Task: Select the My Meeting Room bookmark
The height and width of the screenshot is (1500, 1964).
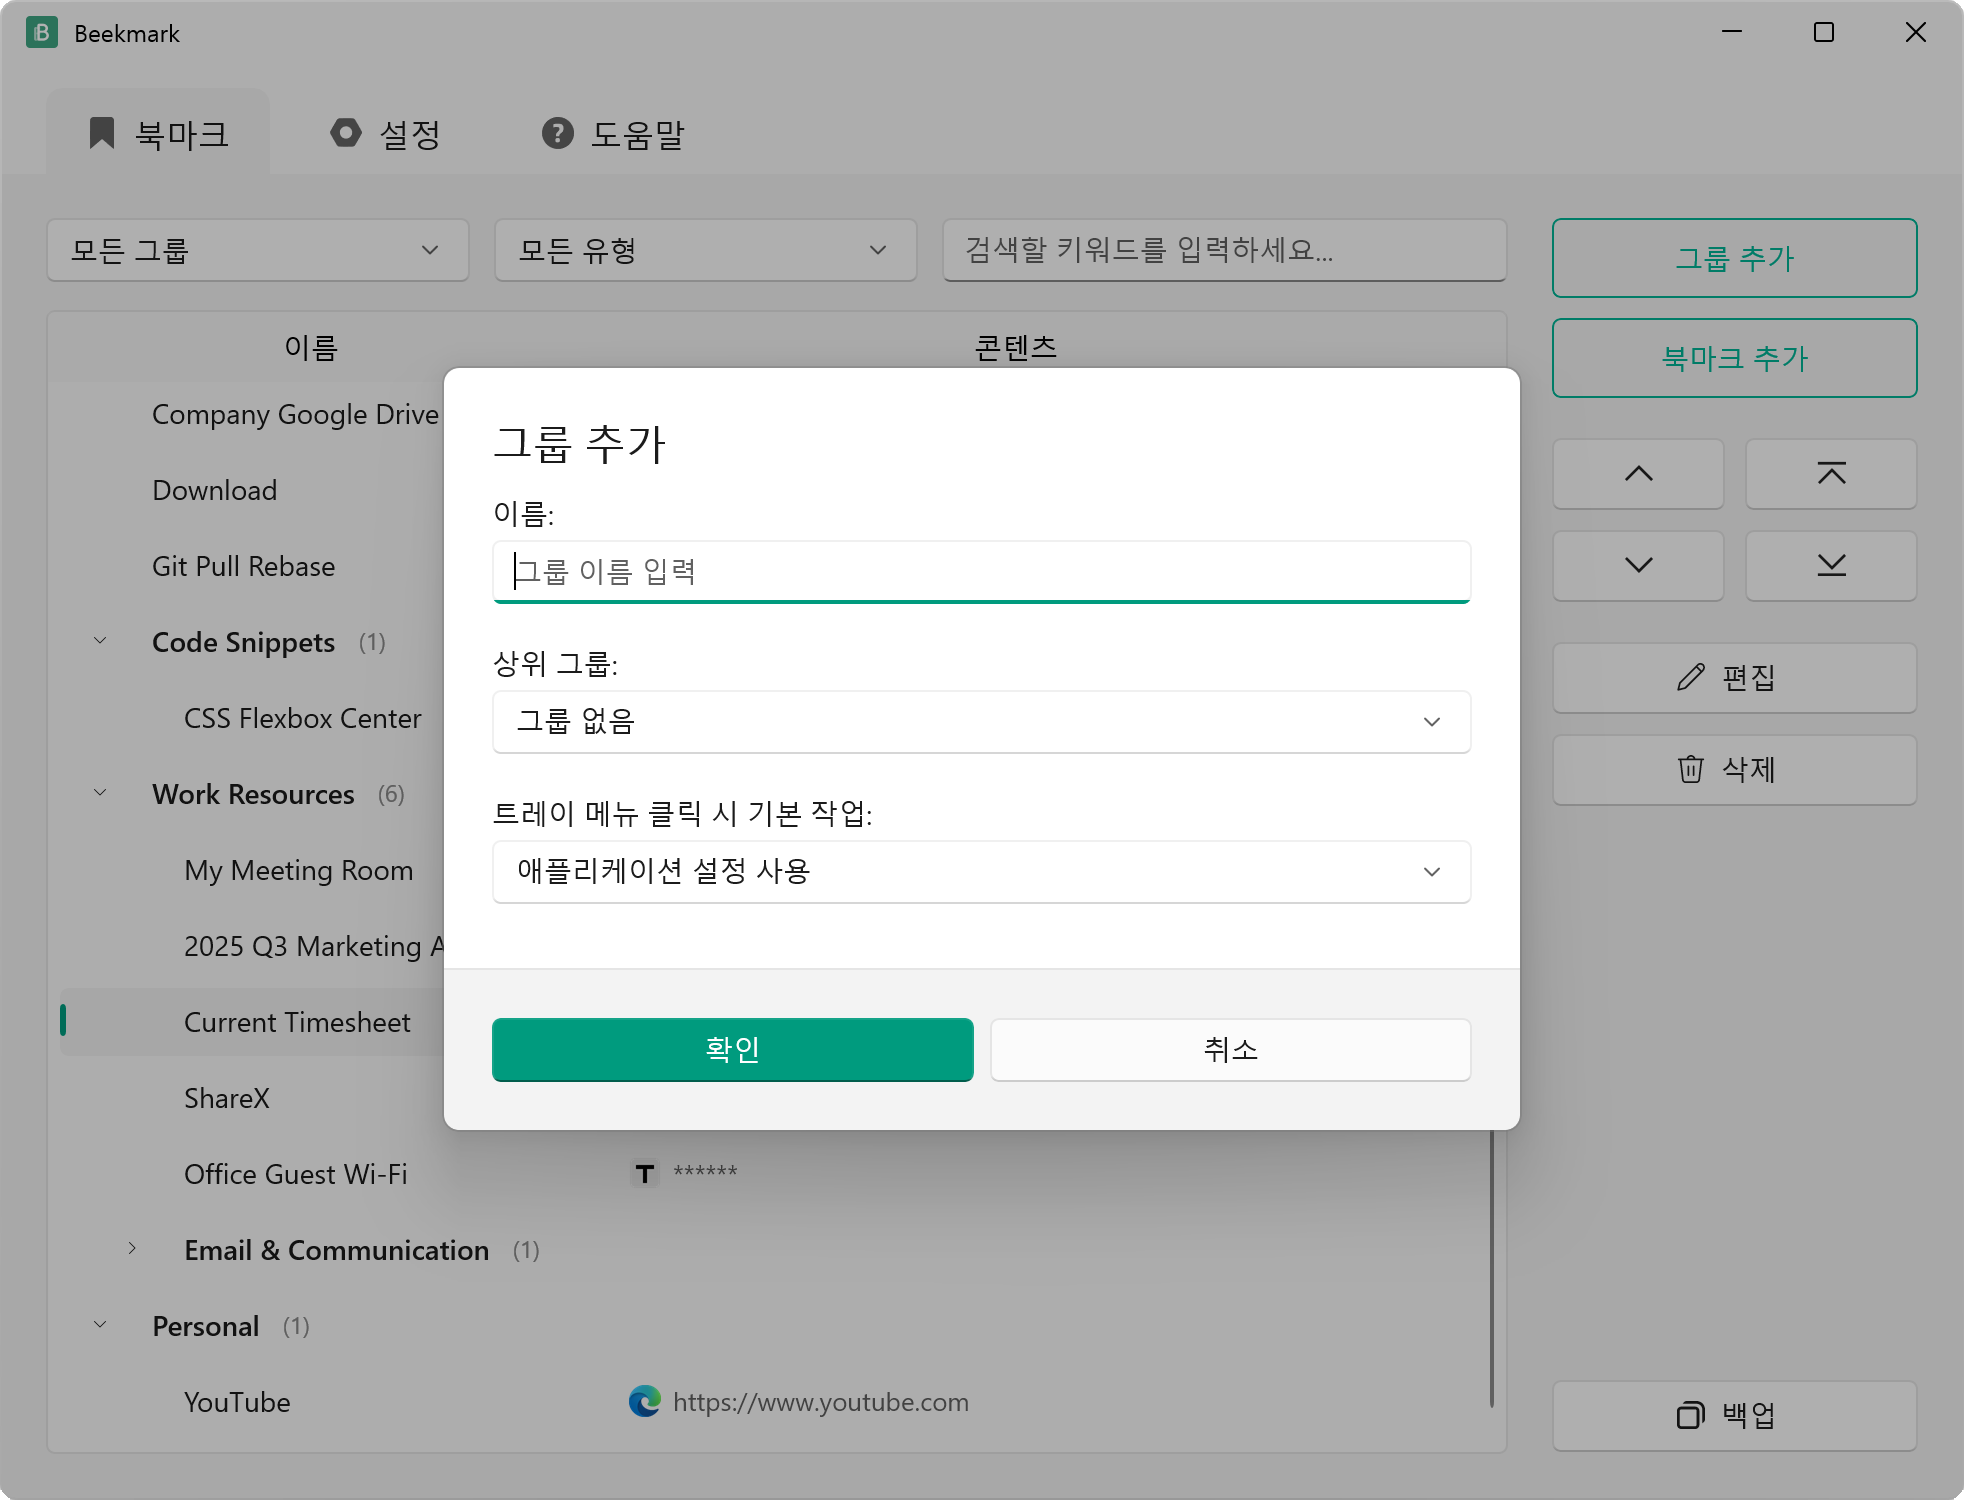Action: pos(299,870)
